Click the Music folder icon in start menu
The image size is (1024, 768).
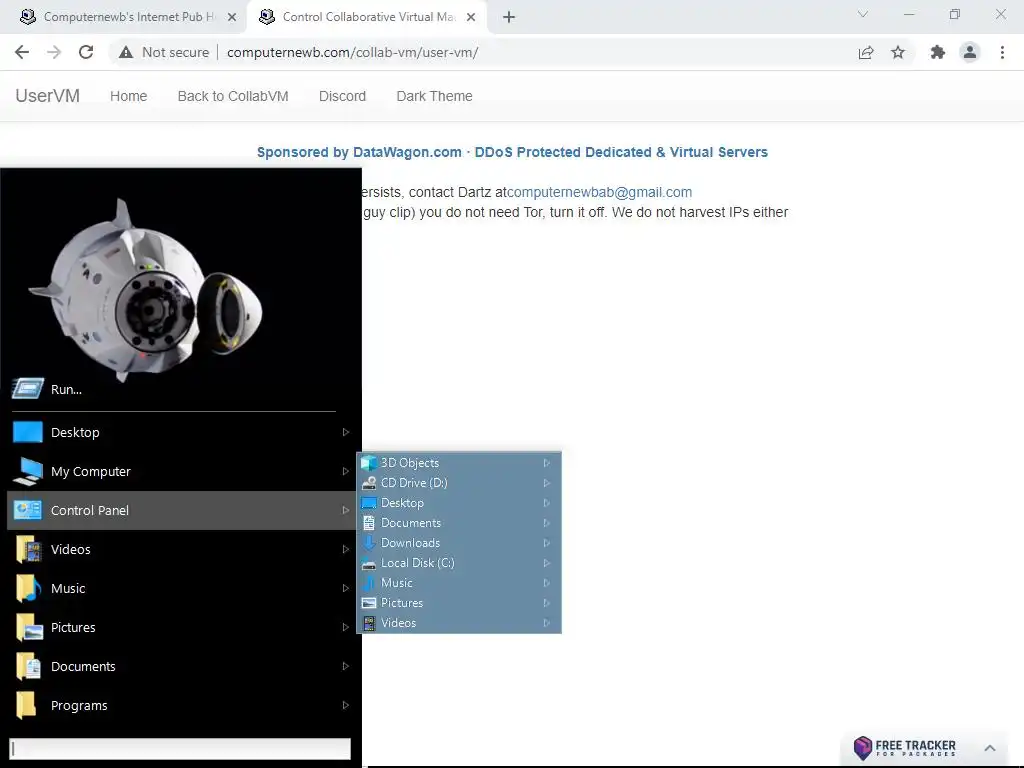[x=28, y=588]
